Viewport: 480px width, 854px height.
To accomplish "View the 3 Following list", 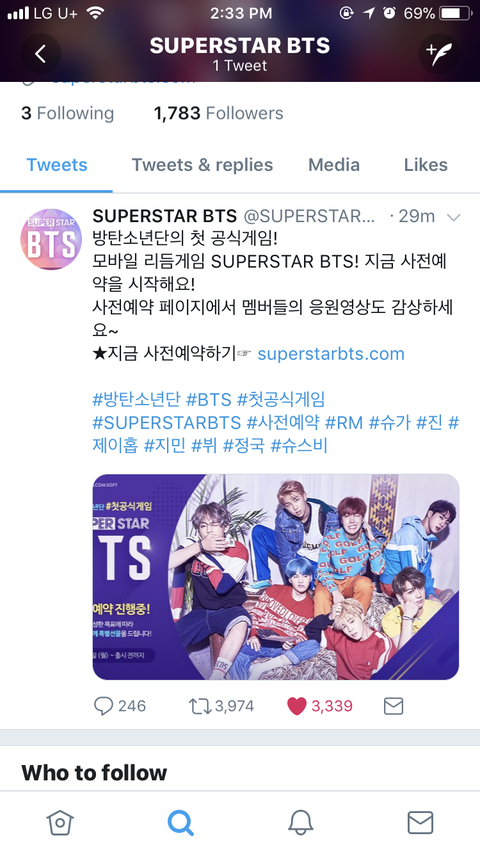I will (68, 113).
